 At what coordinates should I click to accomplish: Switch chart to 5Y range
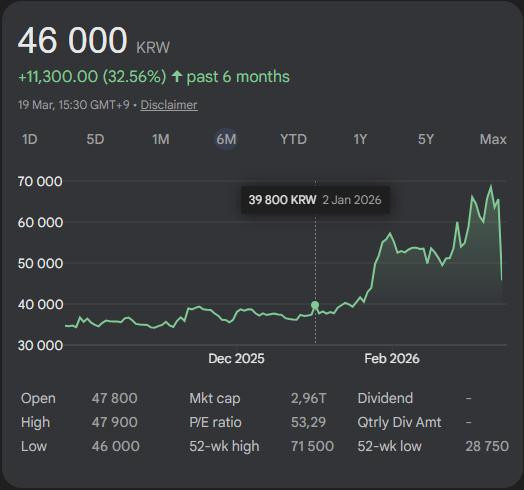pyautogui.click(x=426, y=139)
